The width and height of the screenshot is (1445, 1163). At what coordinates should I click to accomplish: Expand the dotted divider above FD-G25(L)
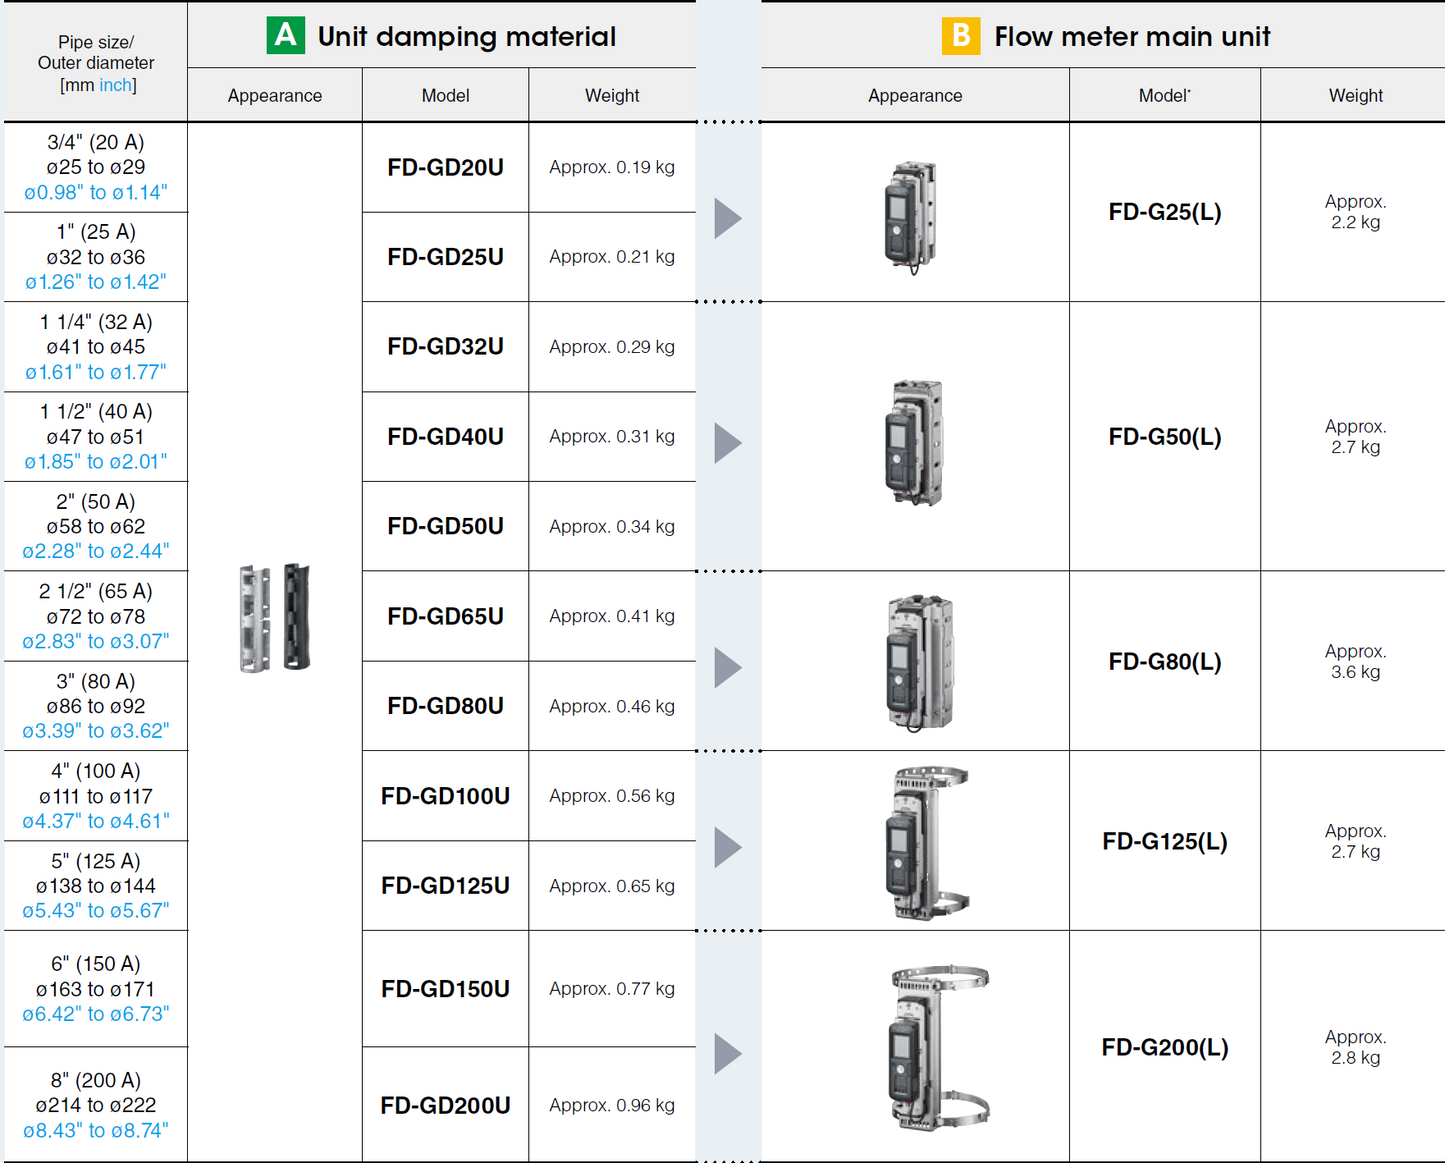click(x=727, y=124)
